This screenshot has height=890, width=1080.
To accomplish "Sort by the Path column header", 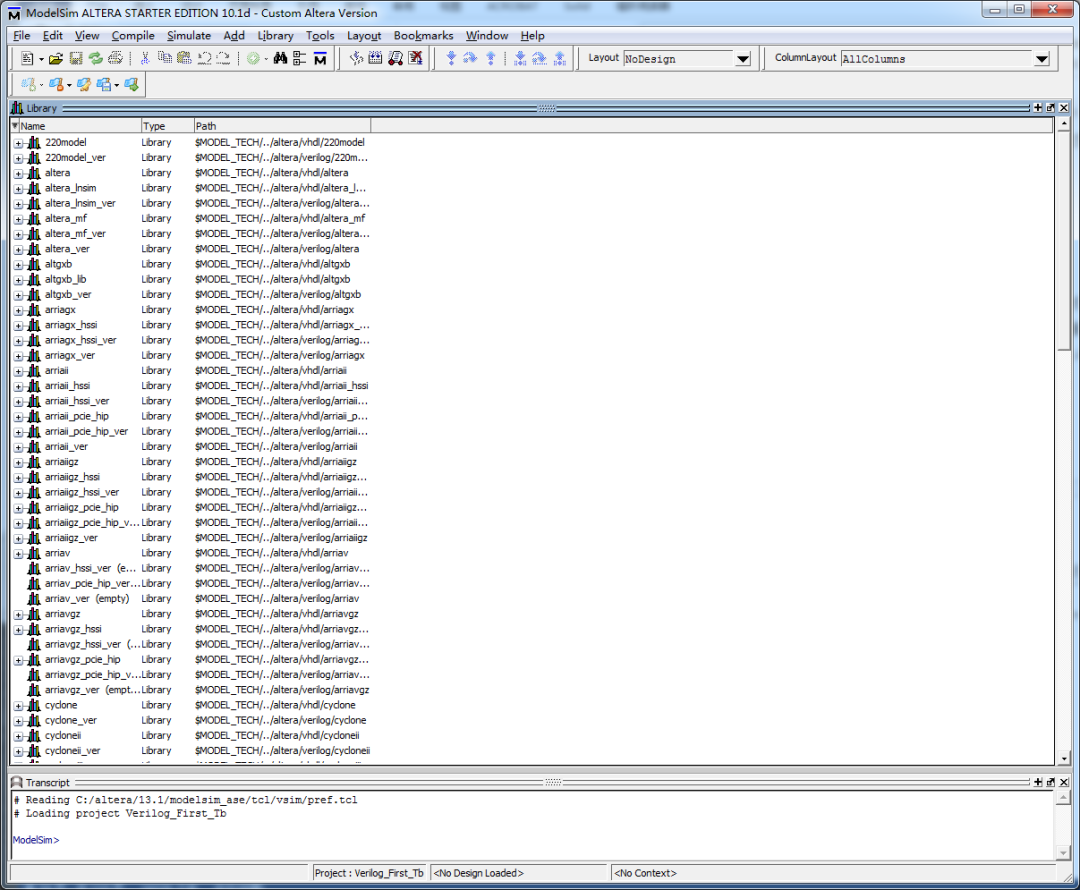I will 282,126.
